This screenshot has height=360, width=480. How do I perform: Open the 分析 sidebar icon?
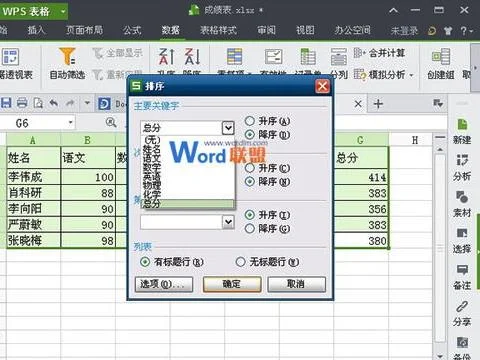(x=462, y=161)
